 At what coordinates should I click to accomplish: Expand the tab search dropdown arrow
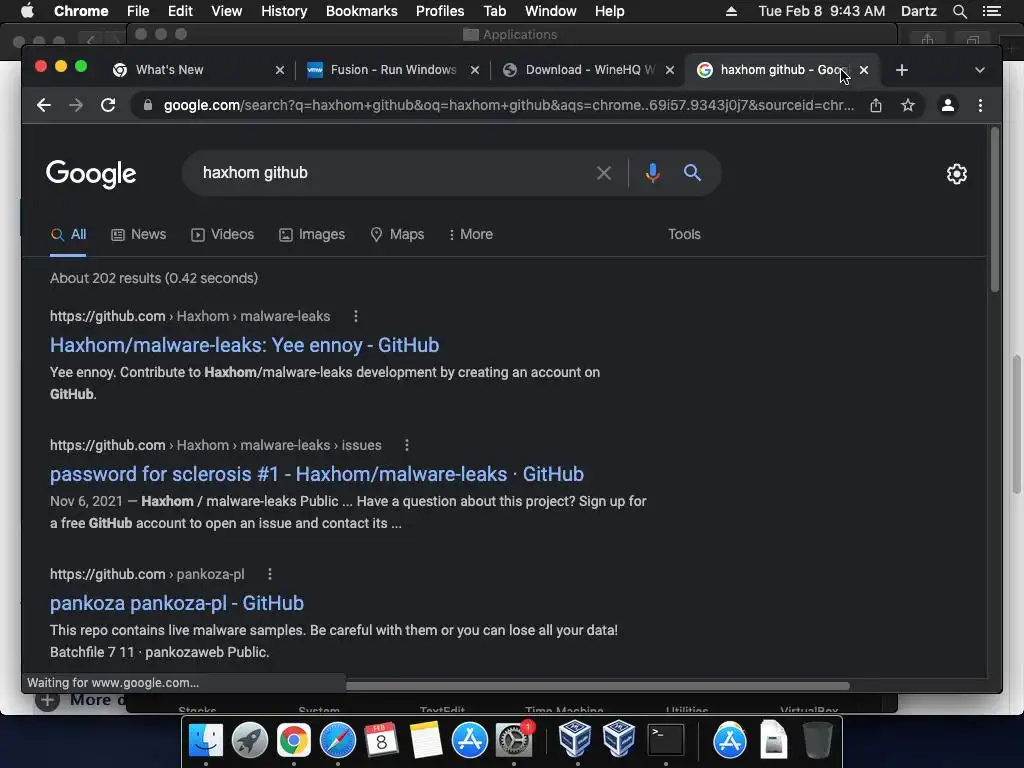(980, 70)
